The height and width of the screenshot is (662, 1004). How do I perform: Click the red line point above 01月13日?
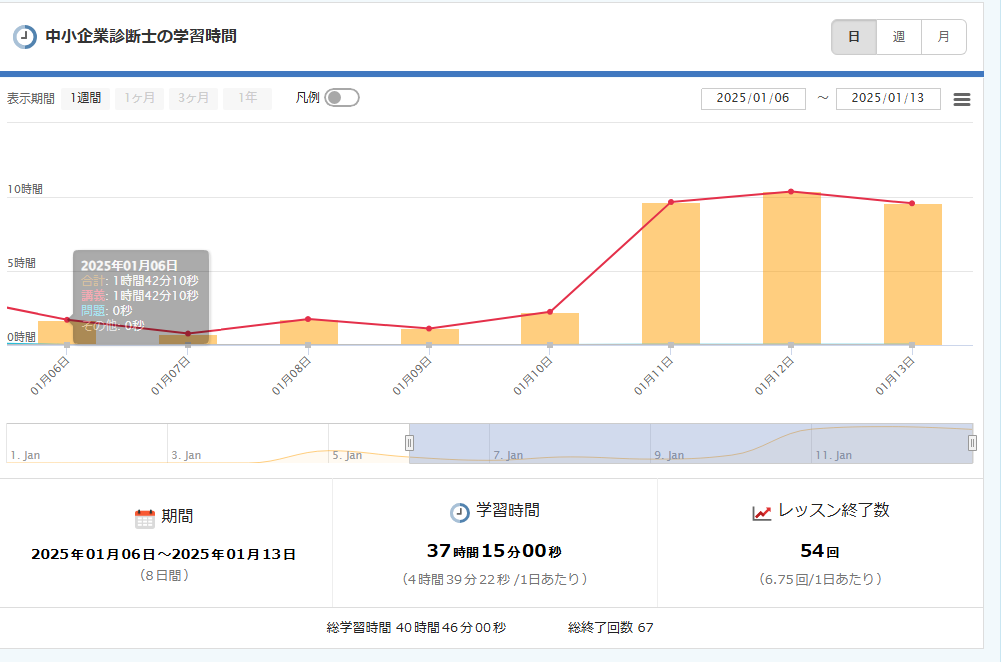pyautogui.click(x=912, y=204)
